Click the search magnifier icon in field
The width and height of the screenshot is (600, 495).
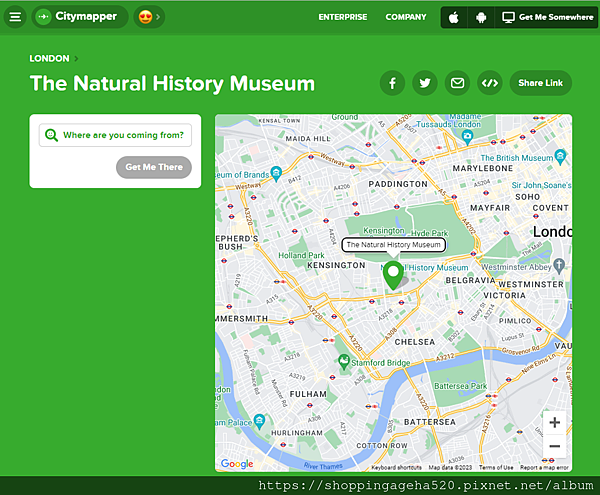(x=51, y=135)
